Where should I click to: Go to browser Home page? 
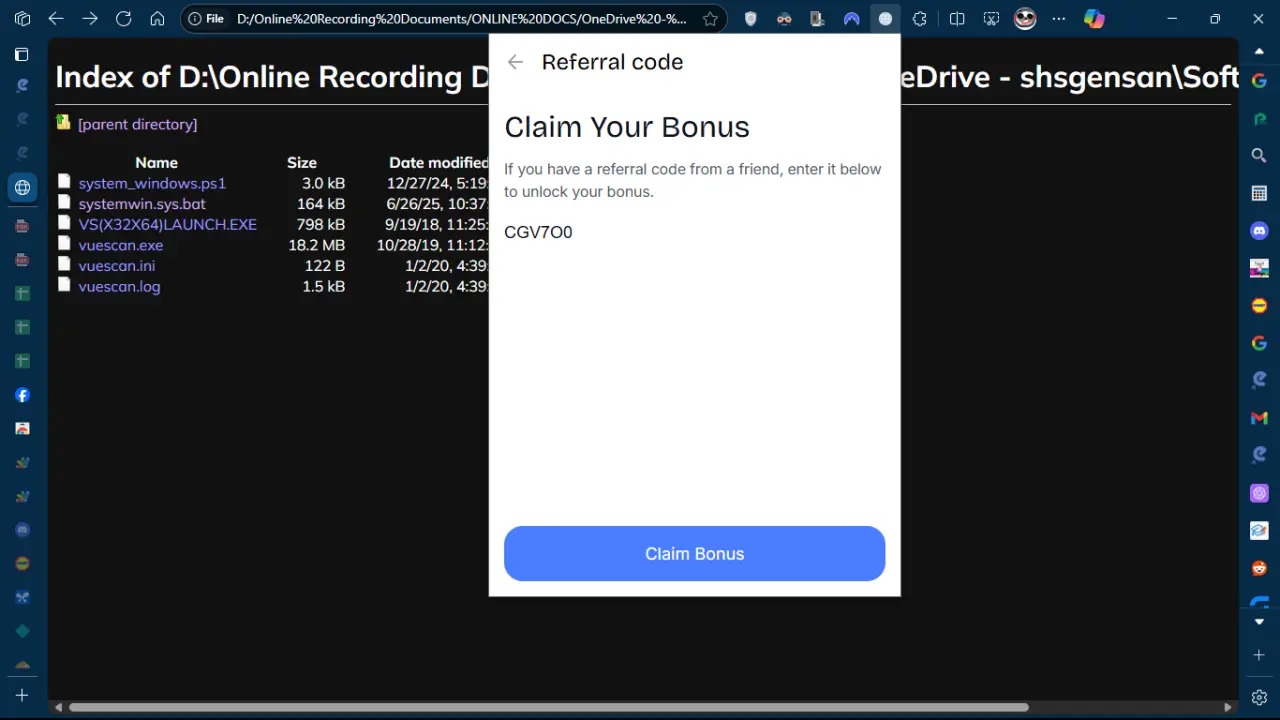[x=157, y=19]
